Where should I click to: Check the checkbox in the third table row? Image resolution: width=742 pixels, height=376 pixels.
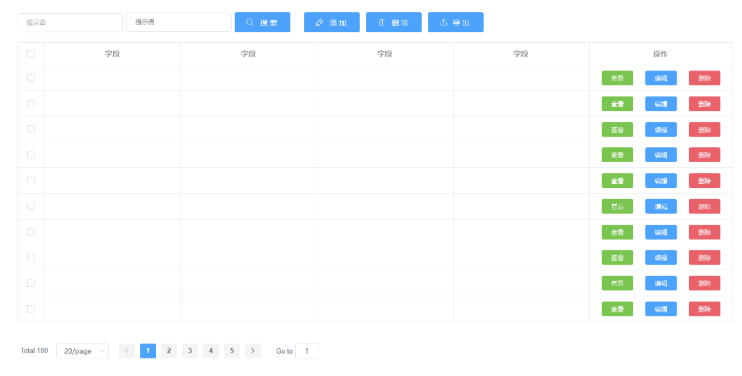pyautogui.click(x=31, y=129)
